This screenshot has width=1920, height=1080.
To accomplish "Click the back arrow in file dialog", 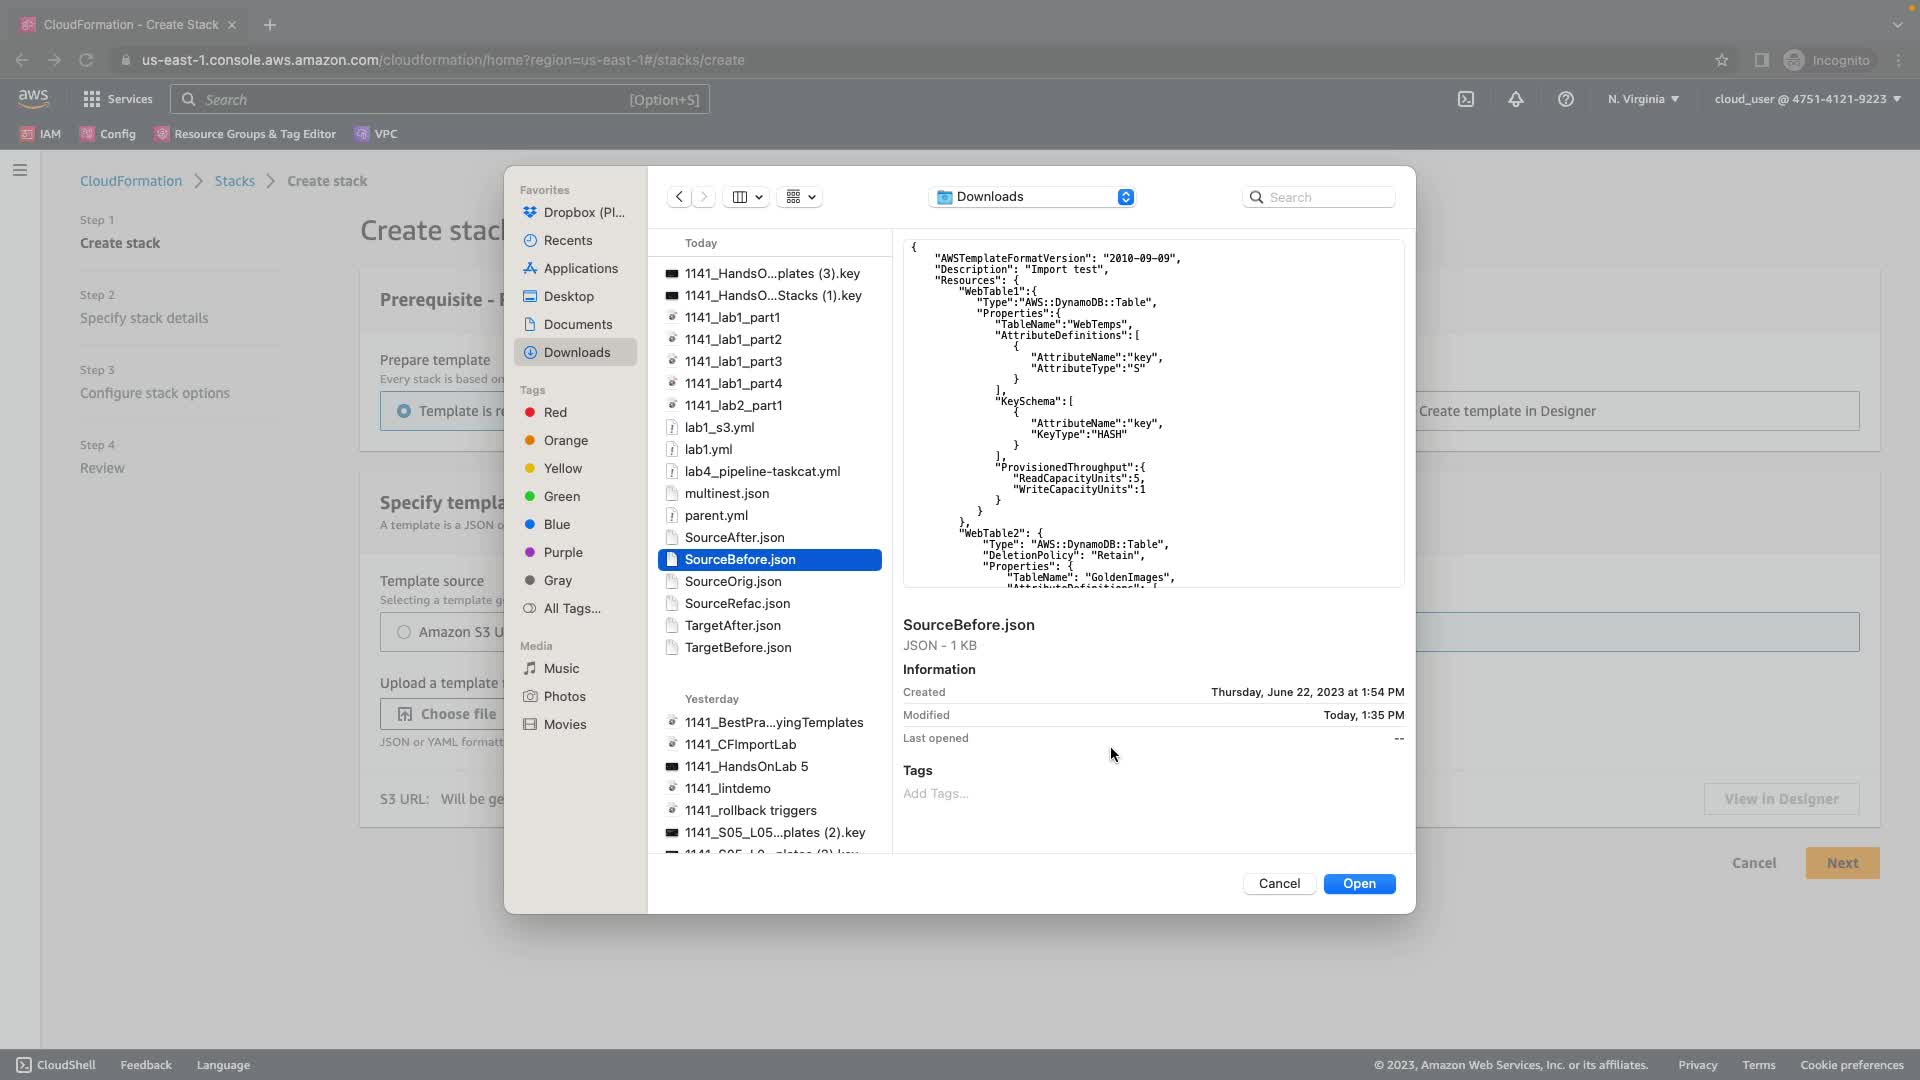I will tap(679, 197).
